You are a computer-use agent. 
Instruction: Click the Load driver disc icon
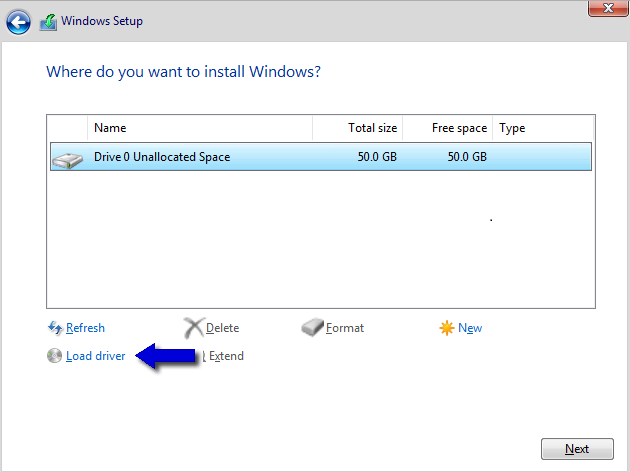point(54,356)
